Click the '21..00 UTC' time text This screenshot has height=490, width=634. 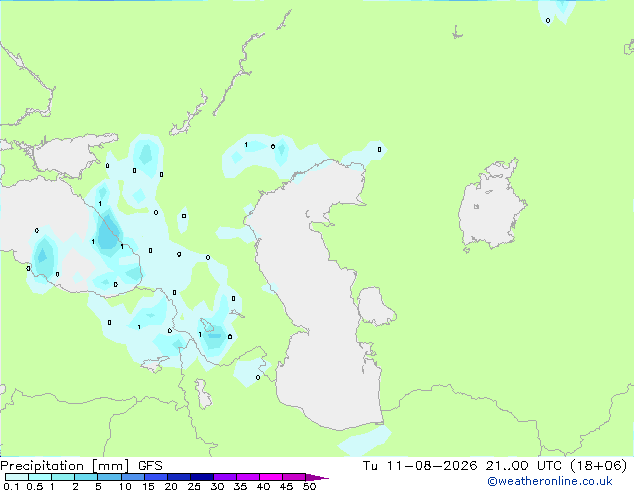coord(524,466)
